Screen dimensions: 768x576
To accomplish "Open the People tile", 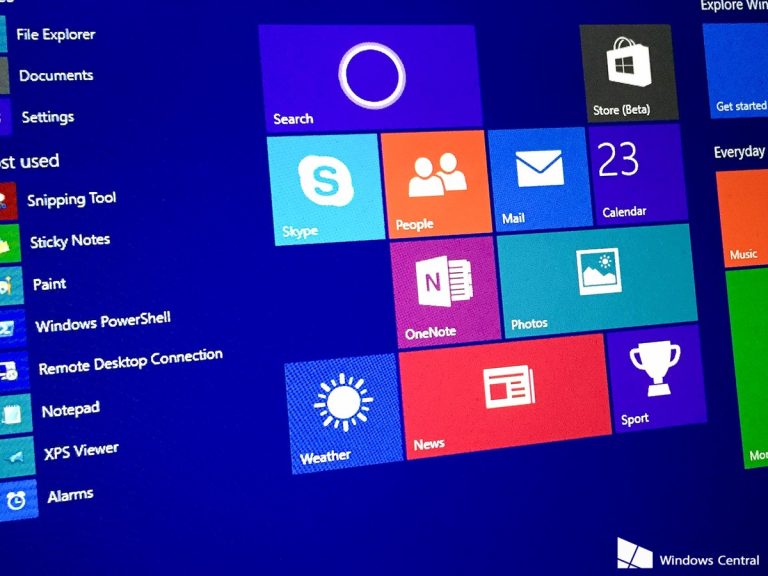I will (x=438, y=182).
